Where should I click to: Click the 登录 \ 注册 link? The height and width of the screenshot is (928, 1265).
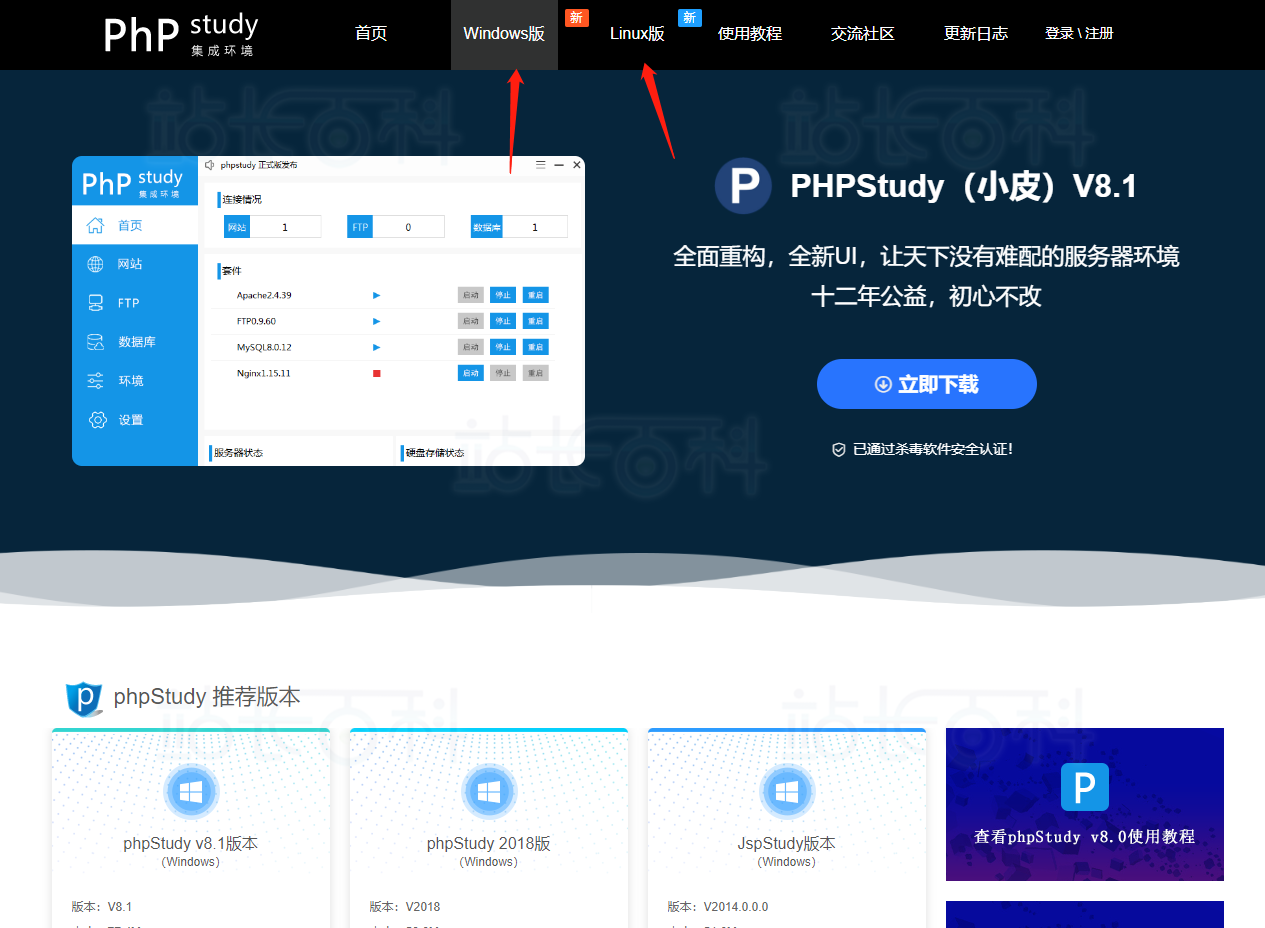[1079, 33]
